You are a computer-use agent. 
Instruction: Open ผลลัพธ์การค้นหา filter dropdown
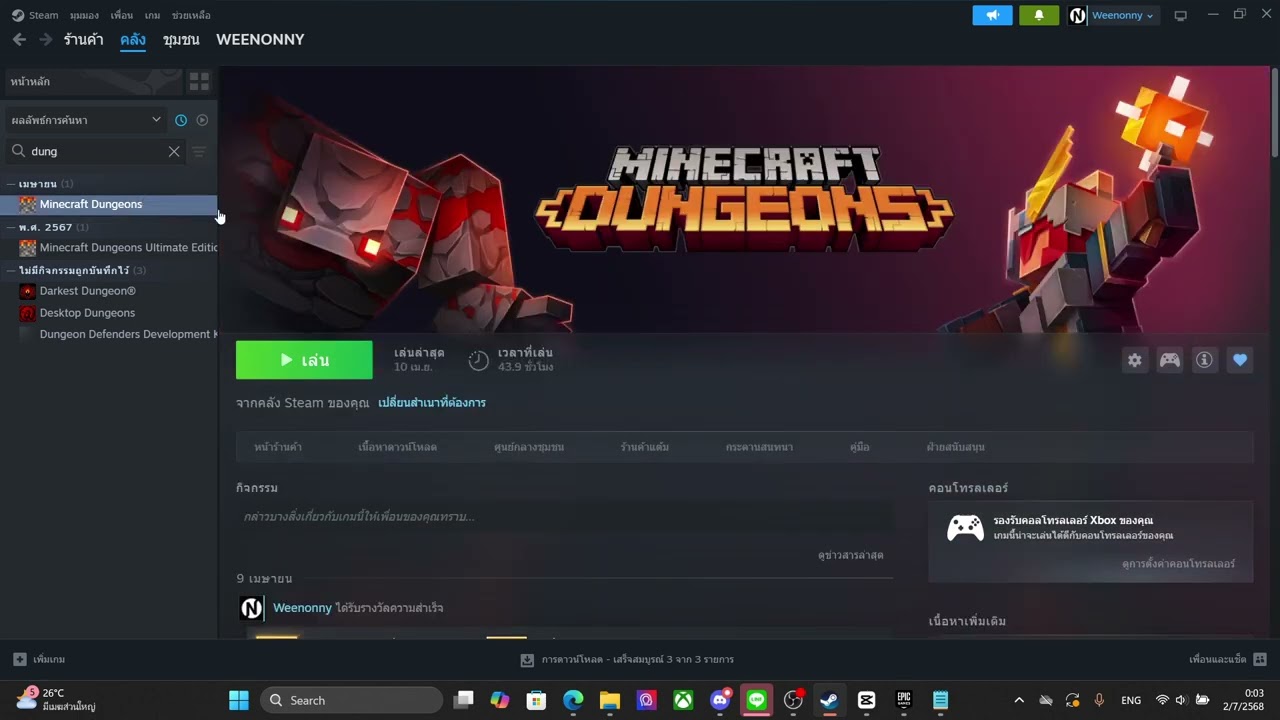[x=86, y=120]
